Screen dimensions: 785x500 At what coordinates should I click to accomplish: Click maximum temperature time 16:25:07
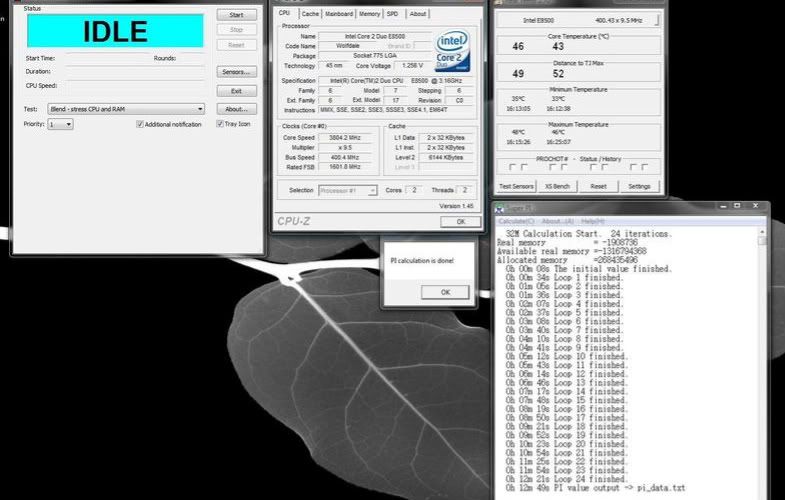point(558,142)
